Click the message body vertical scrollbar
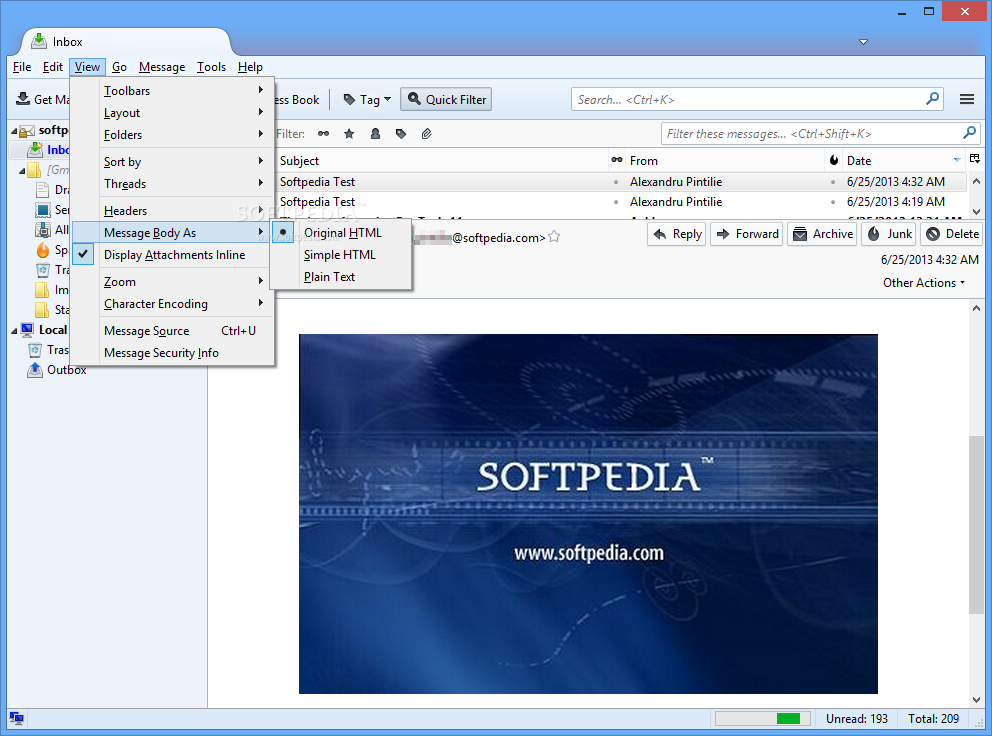This screenshot has height=736, width=992. pos(976,524)
